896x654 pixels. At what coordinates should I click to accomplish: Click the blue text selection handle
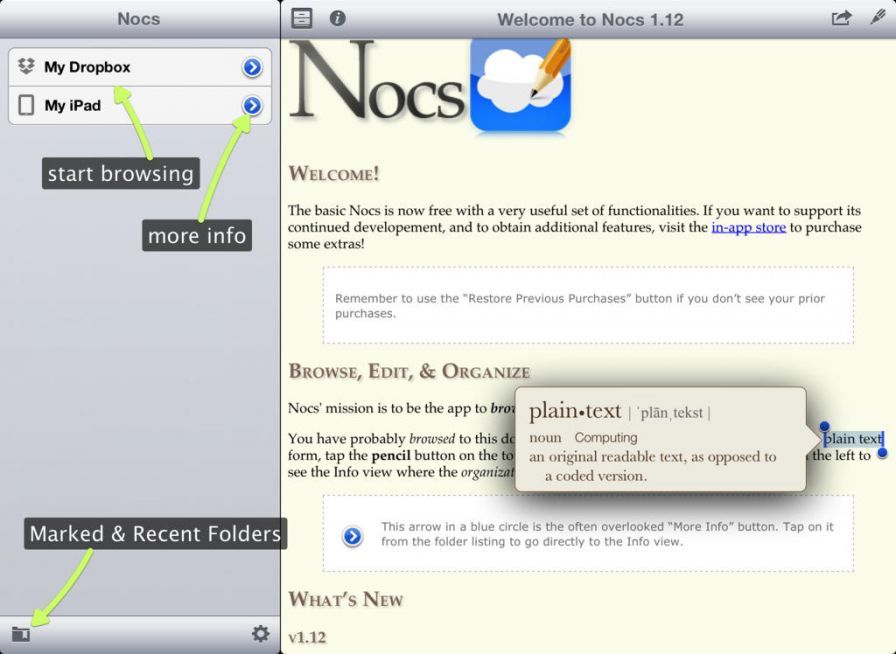825,425
